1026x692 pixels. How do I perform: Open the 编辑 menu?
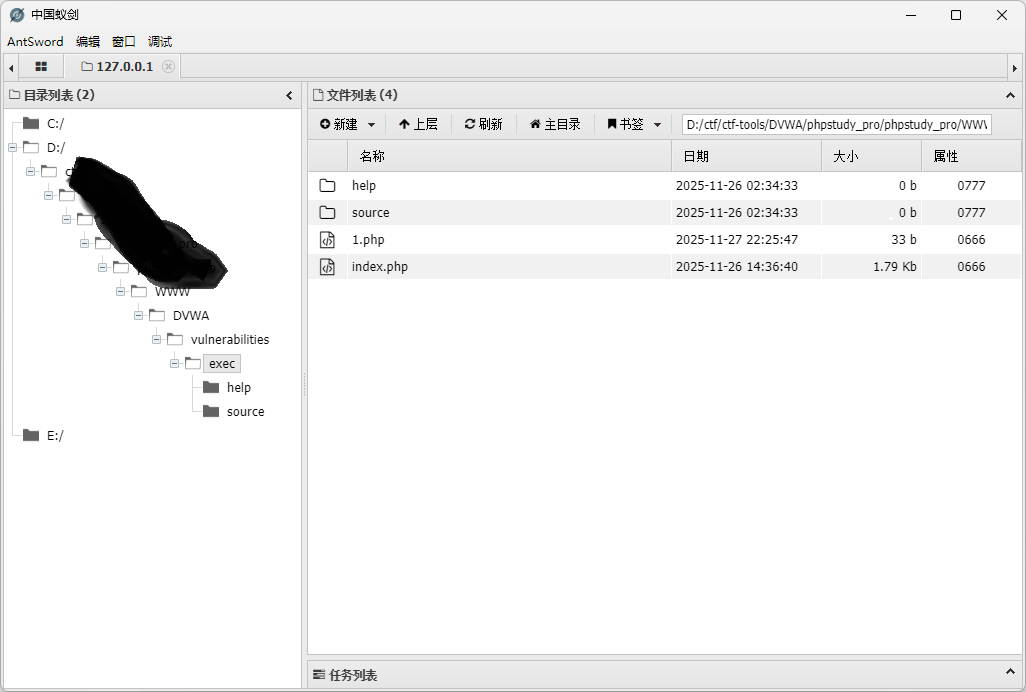pos(88,41)
